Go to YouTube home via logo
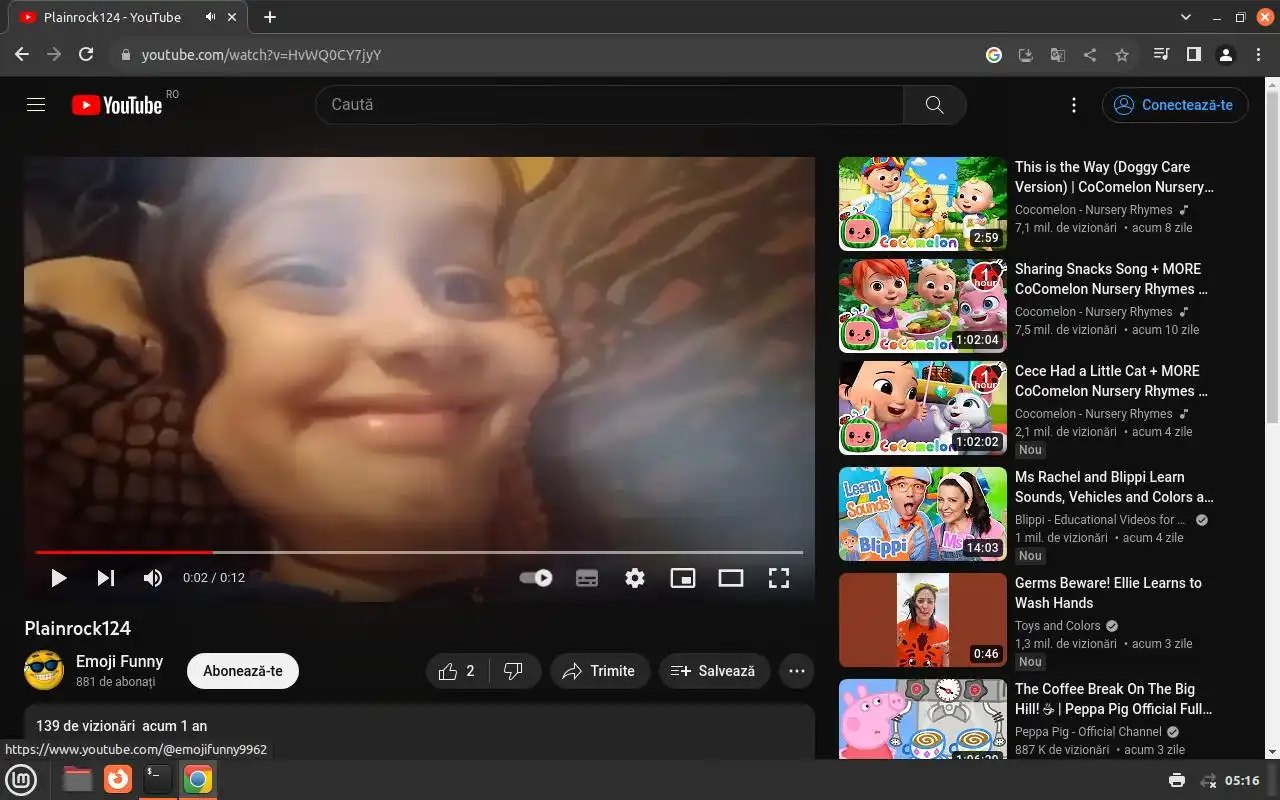The width and height of the screenshot is (1280, 800). [x=117, y=105]
